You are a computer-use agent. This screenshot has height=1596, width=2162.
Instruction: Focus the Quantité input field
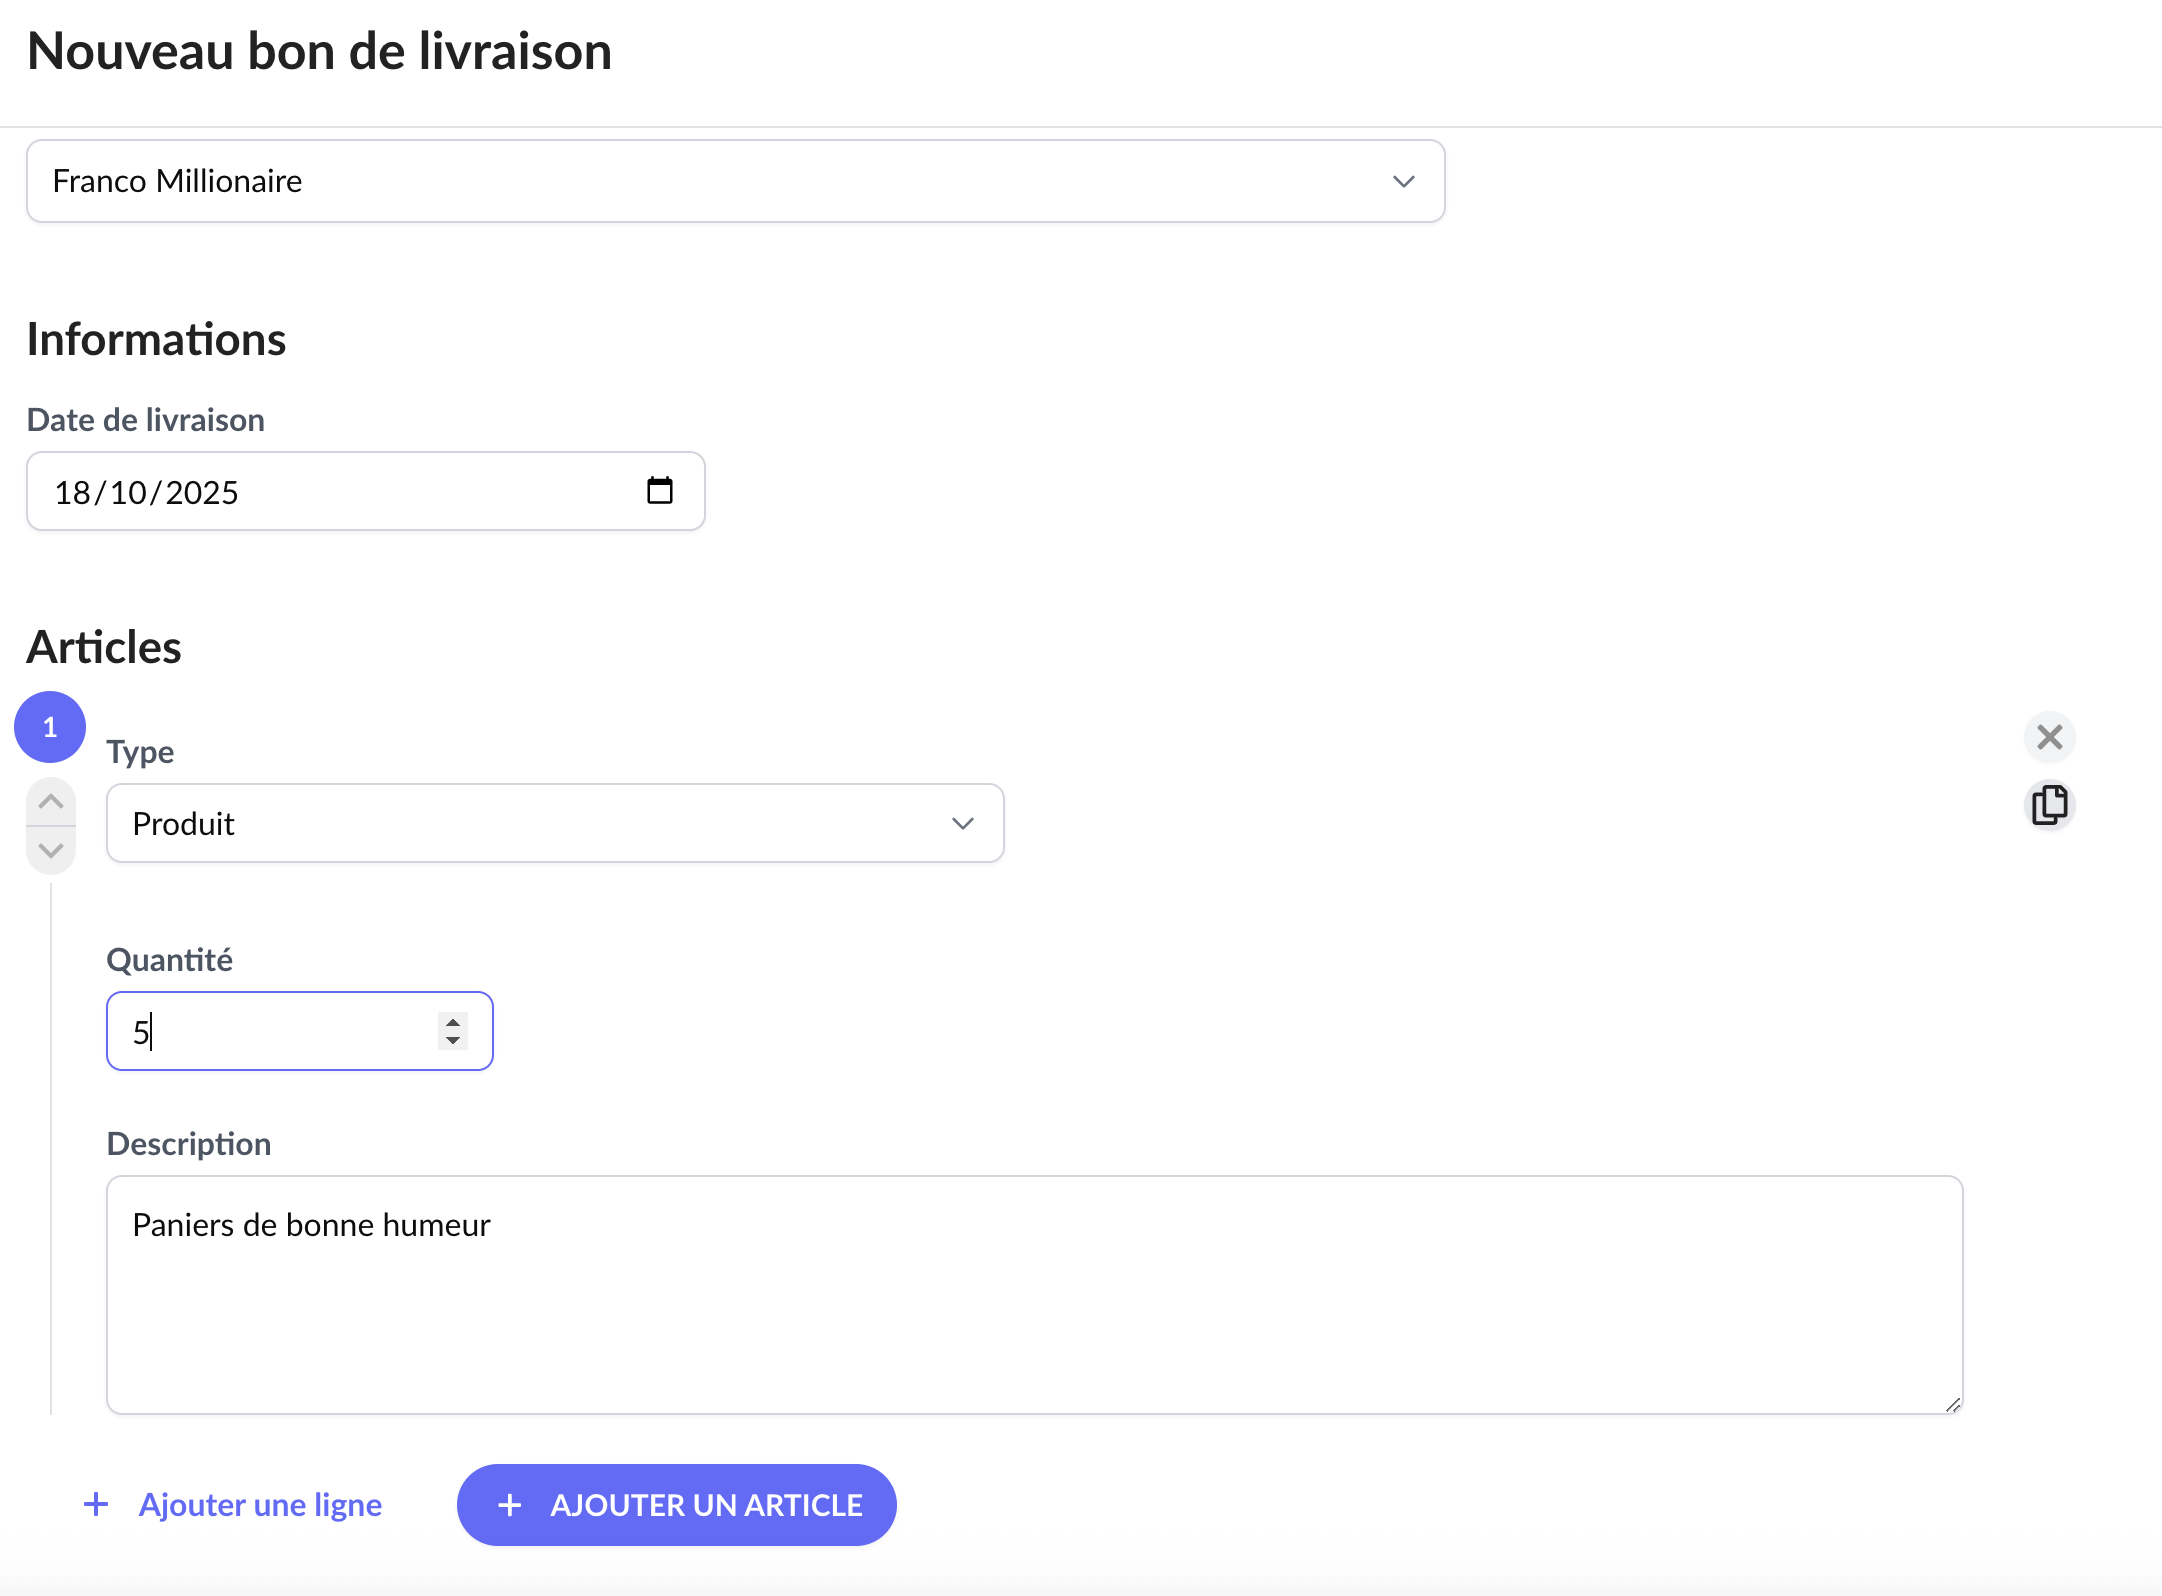pos(280,1031)
